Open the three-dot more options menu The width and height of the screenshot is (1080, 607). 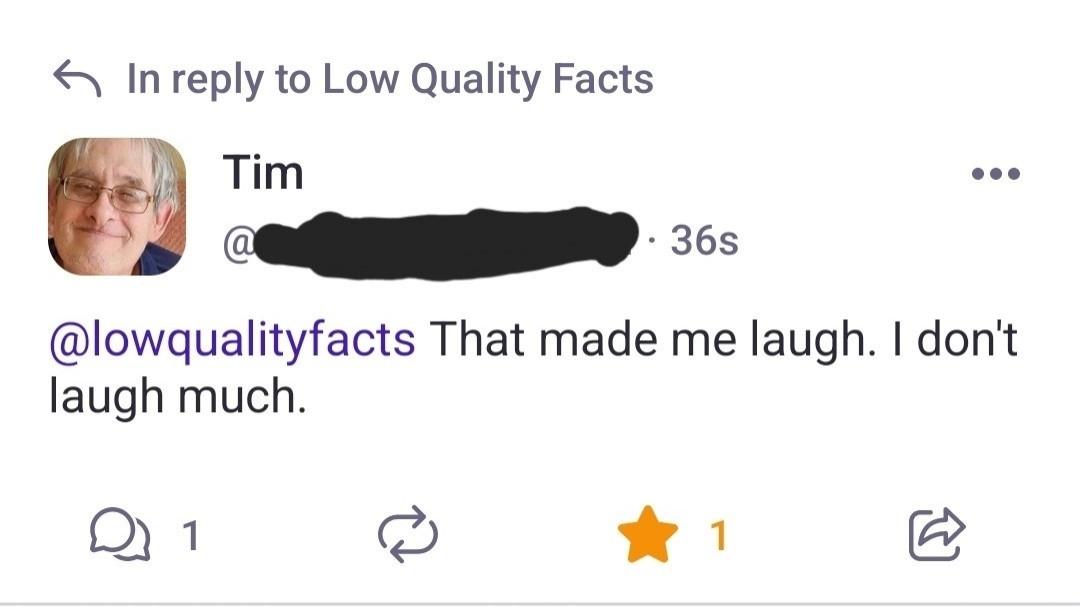[x=995, y=174]
